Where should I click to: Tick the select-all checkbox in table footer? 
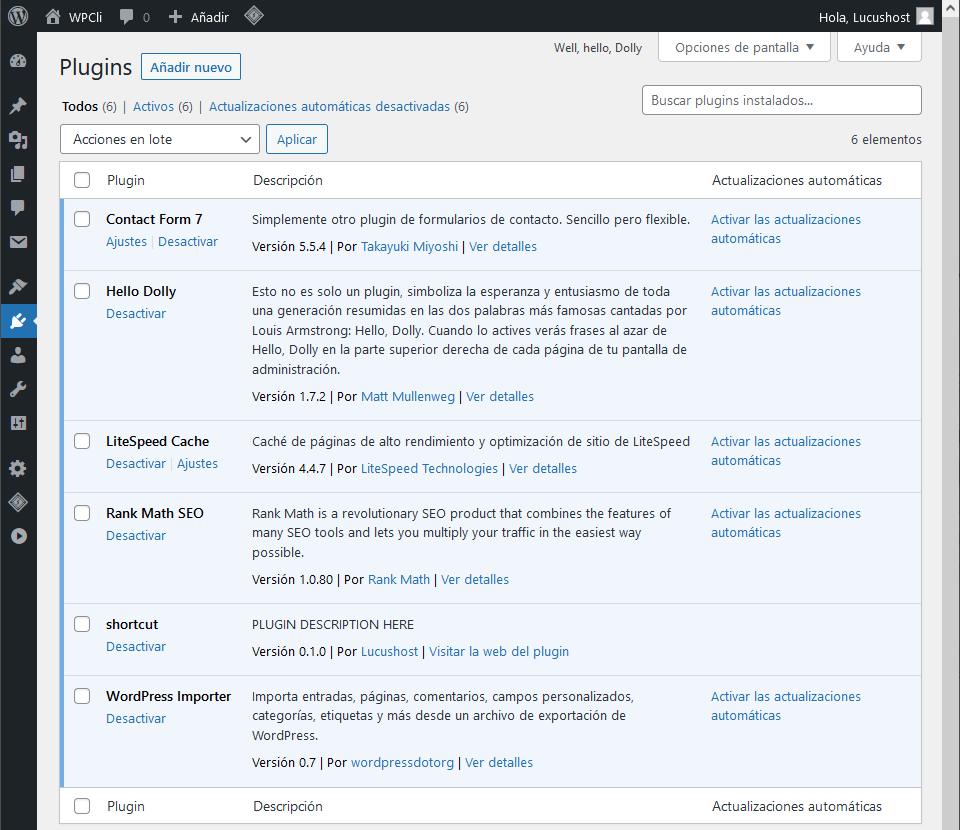pyautogui.click(x=82, y=806)
